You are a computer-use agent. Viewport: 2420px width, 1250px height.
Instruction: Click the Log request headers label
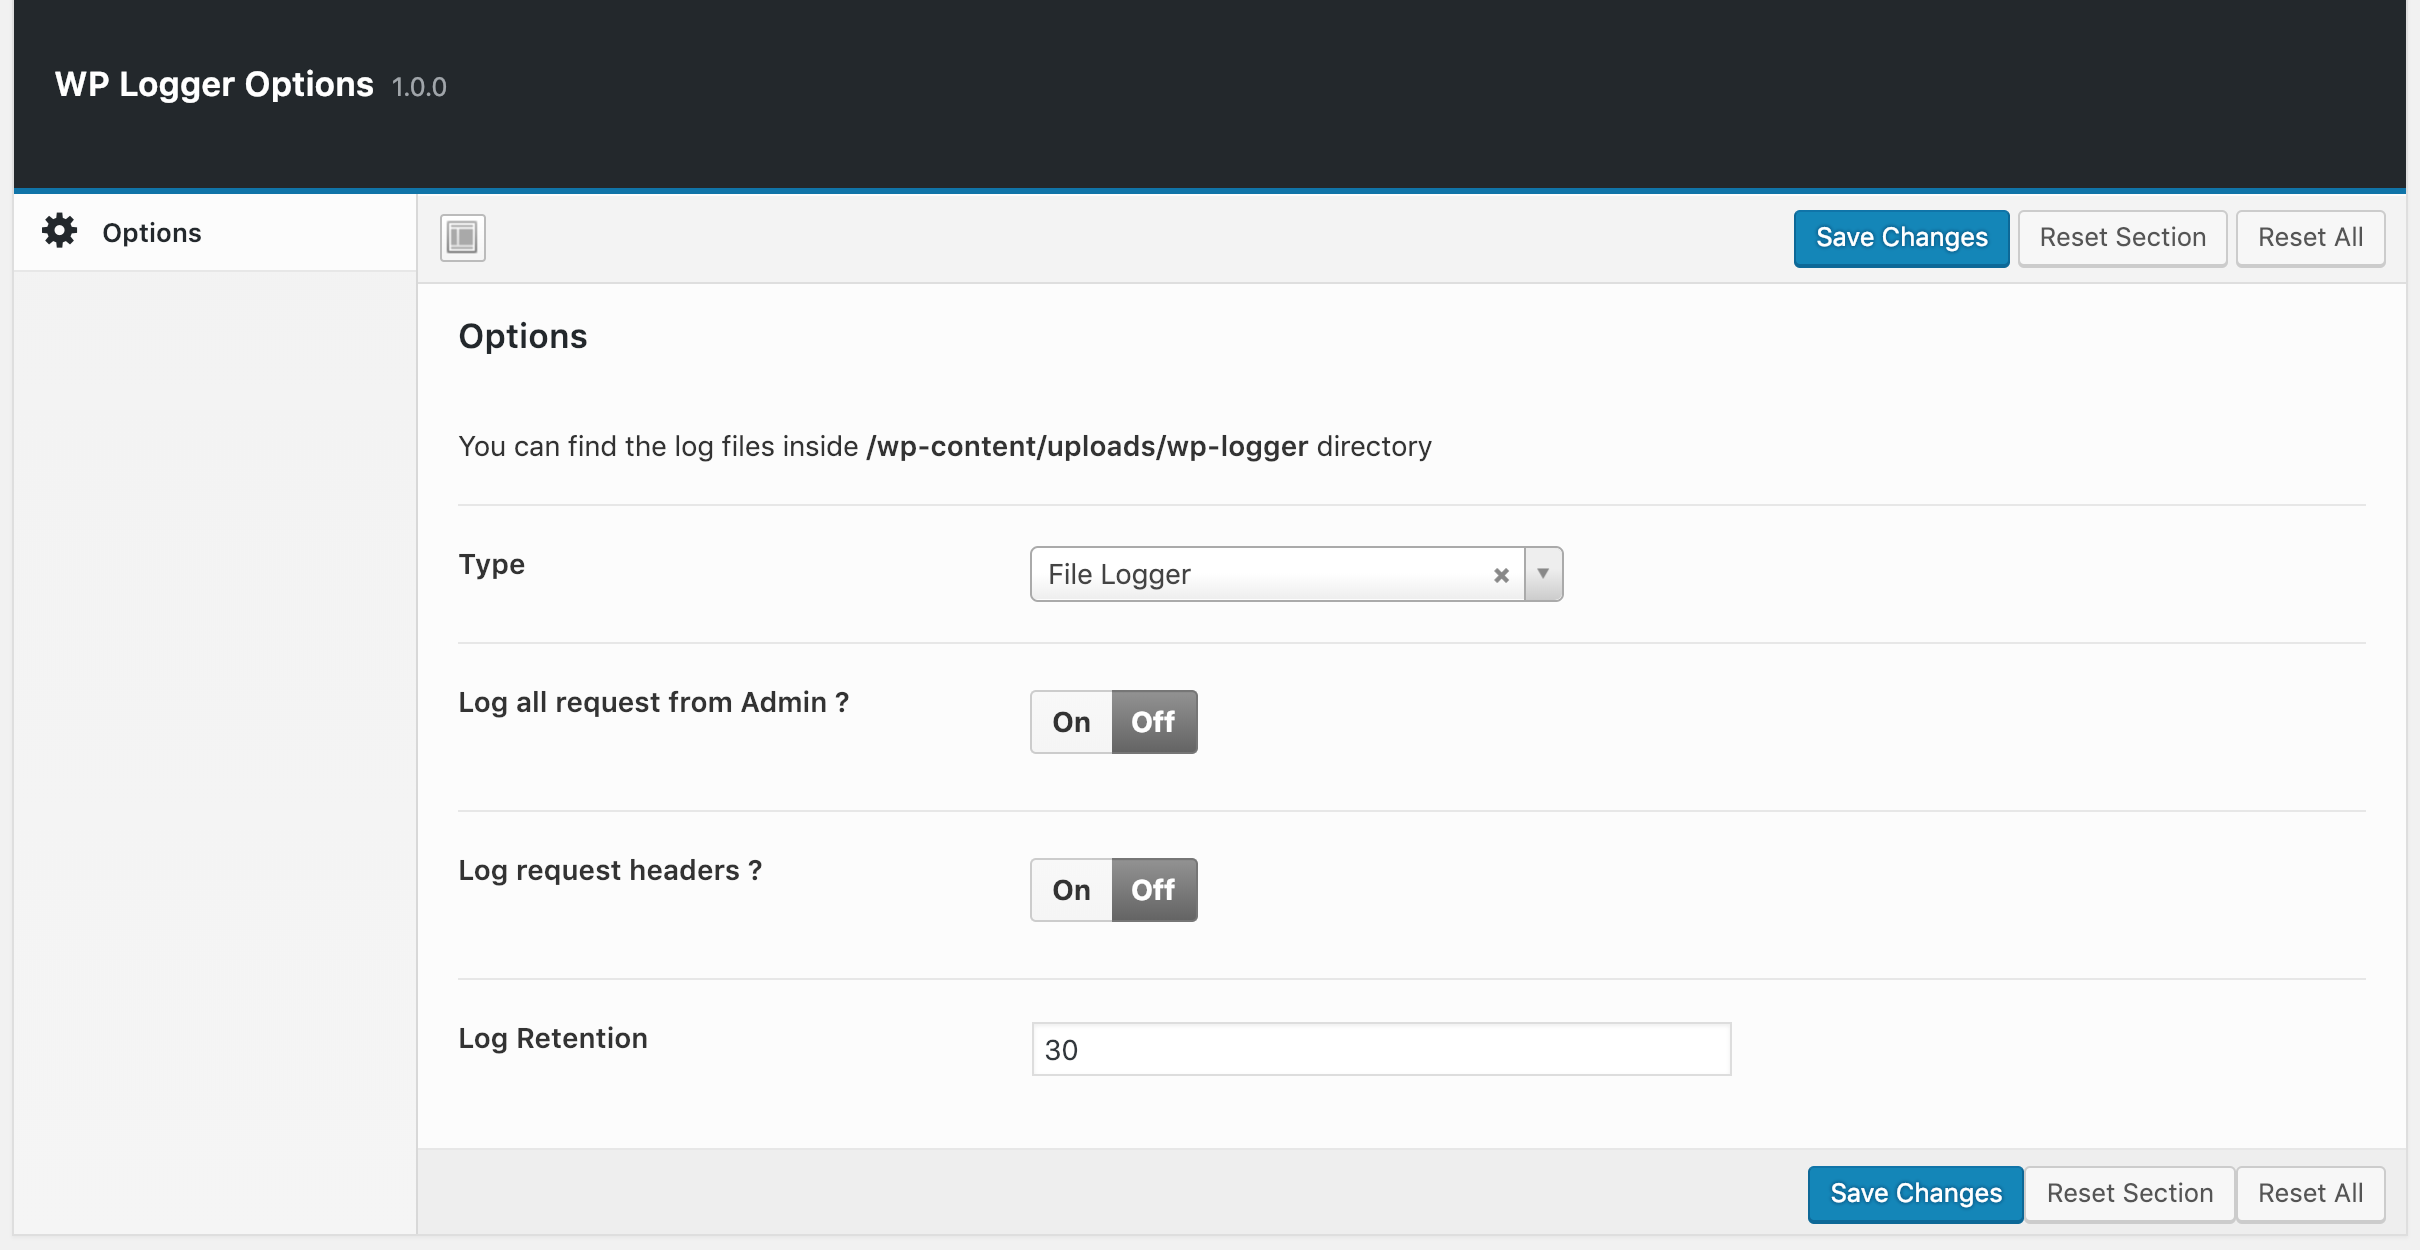[610, 871]
